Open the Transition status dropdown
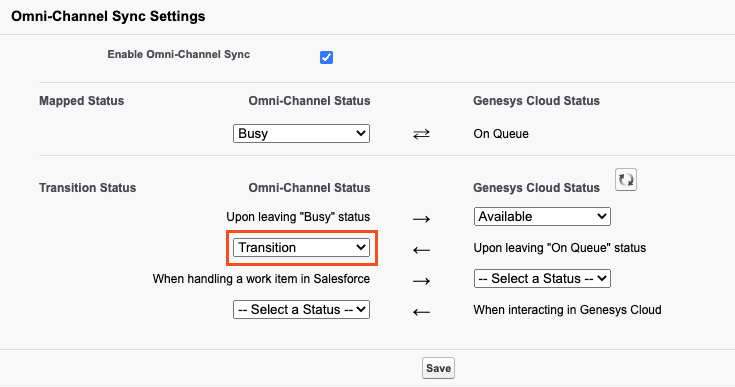 (301, 247)
